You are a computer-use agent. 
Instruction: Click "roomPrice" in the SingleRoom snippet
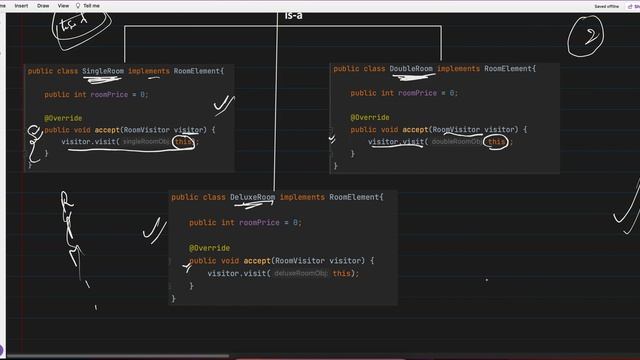(109, 94)
